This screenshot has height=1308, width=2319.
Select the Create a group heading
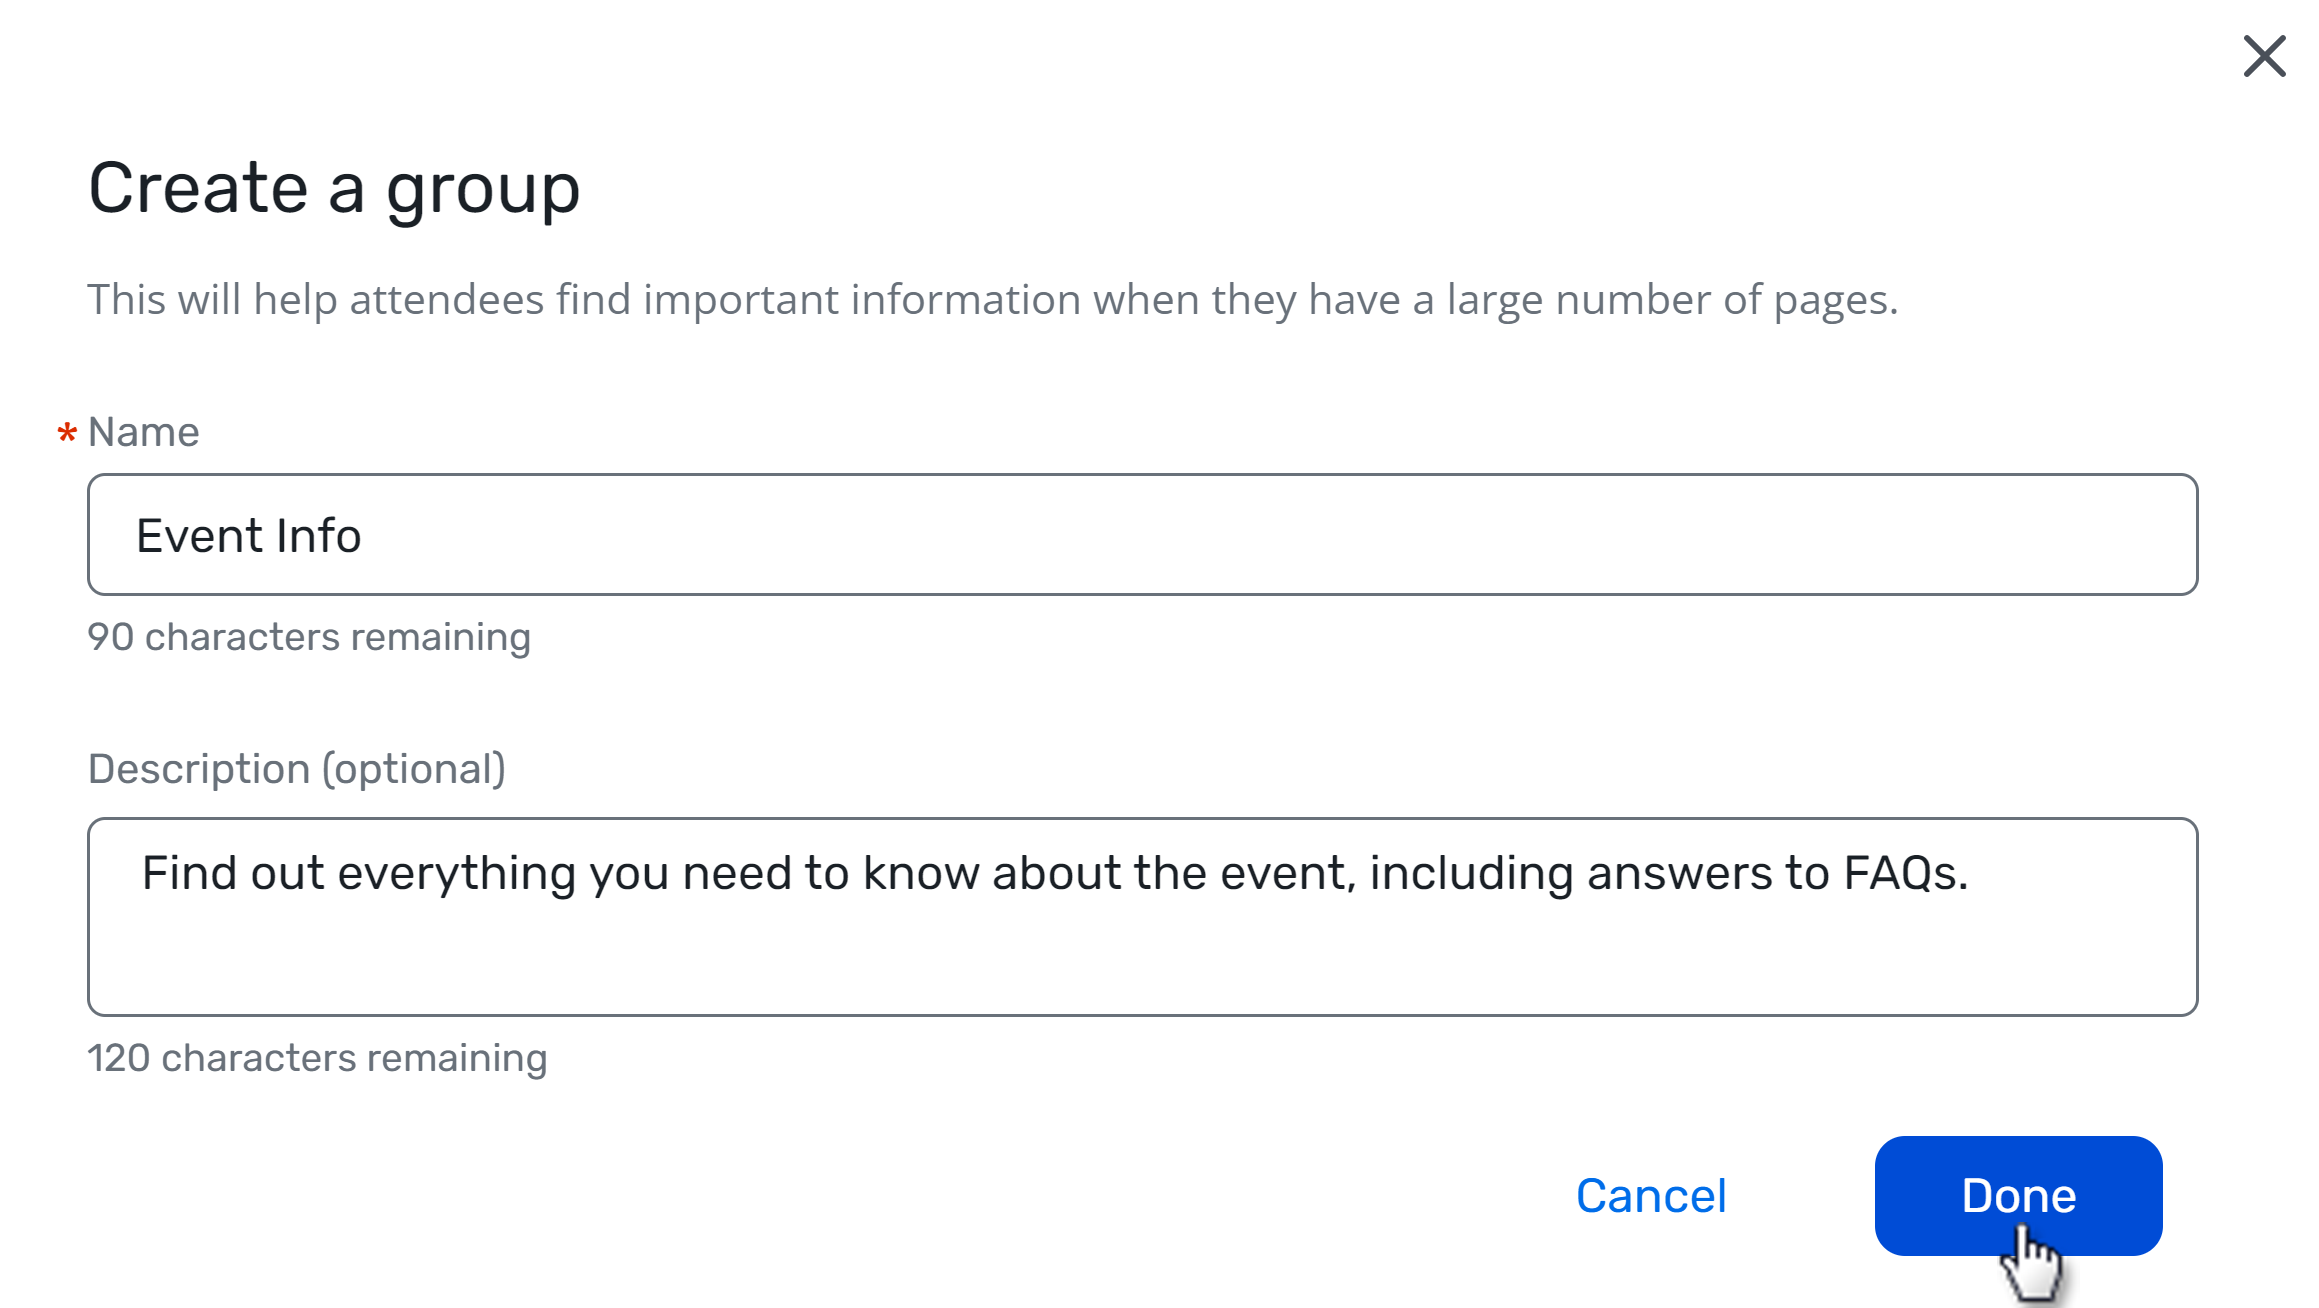334,188
